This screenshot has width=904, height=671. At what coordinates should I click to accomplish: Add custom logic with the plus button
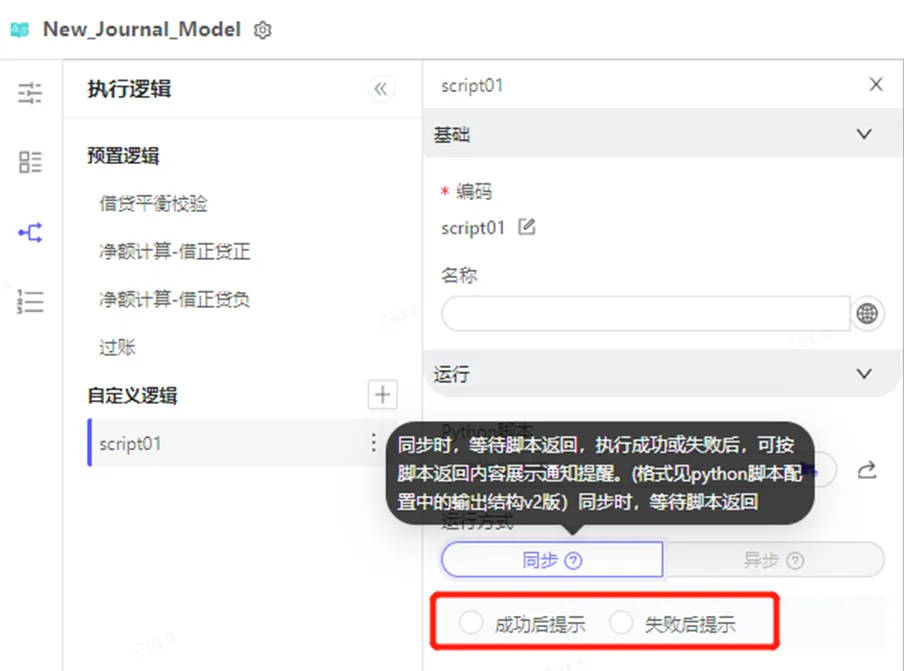(382, 395)
